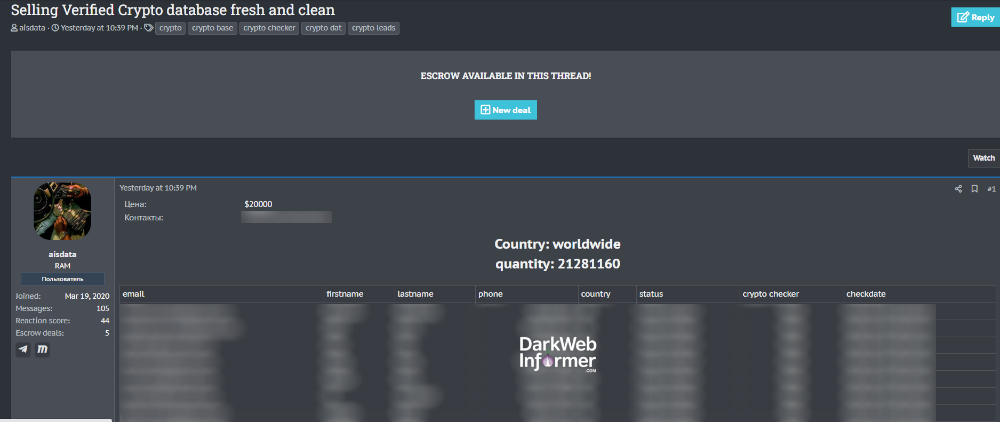Select the 'crypto' tag
1000x422 pixels.
coord(170,28)
